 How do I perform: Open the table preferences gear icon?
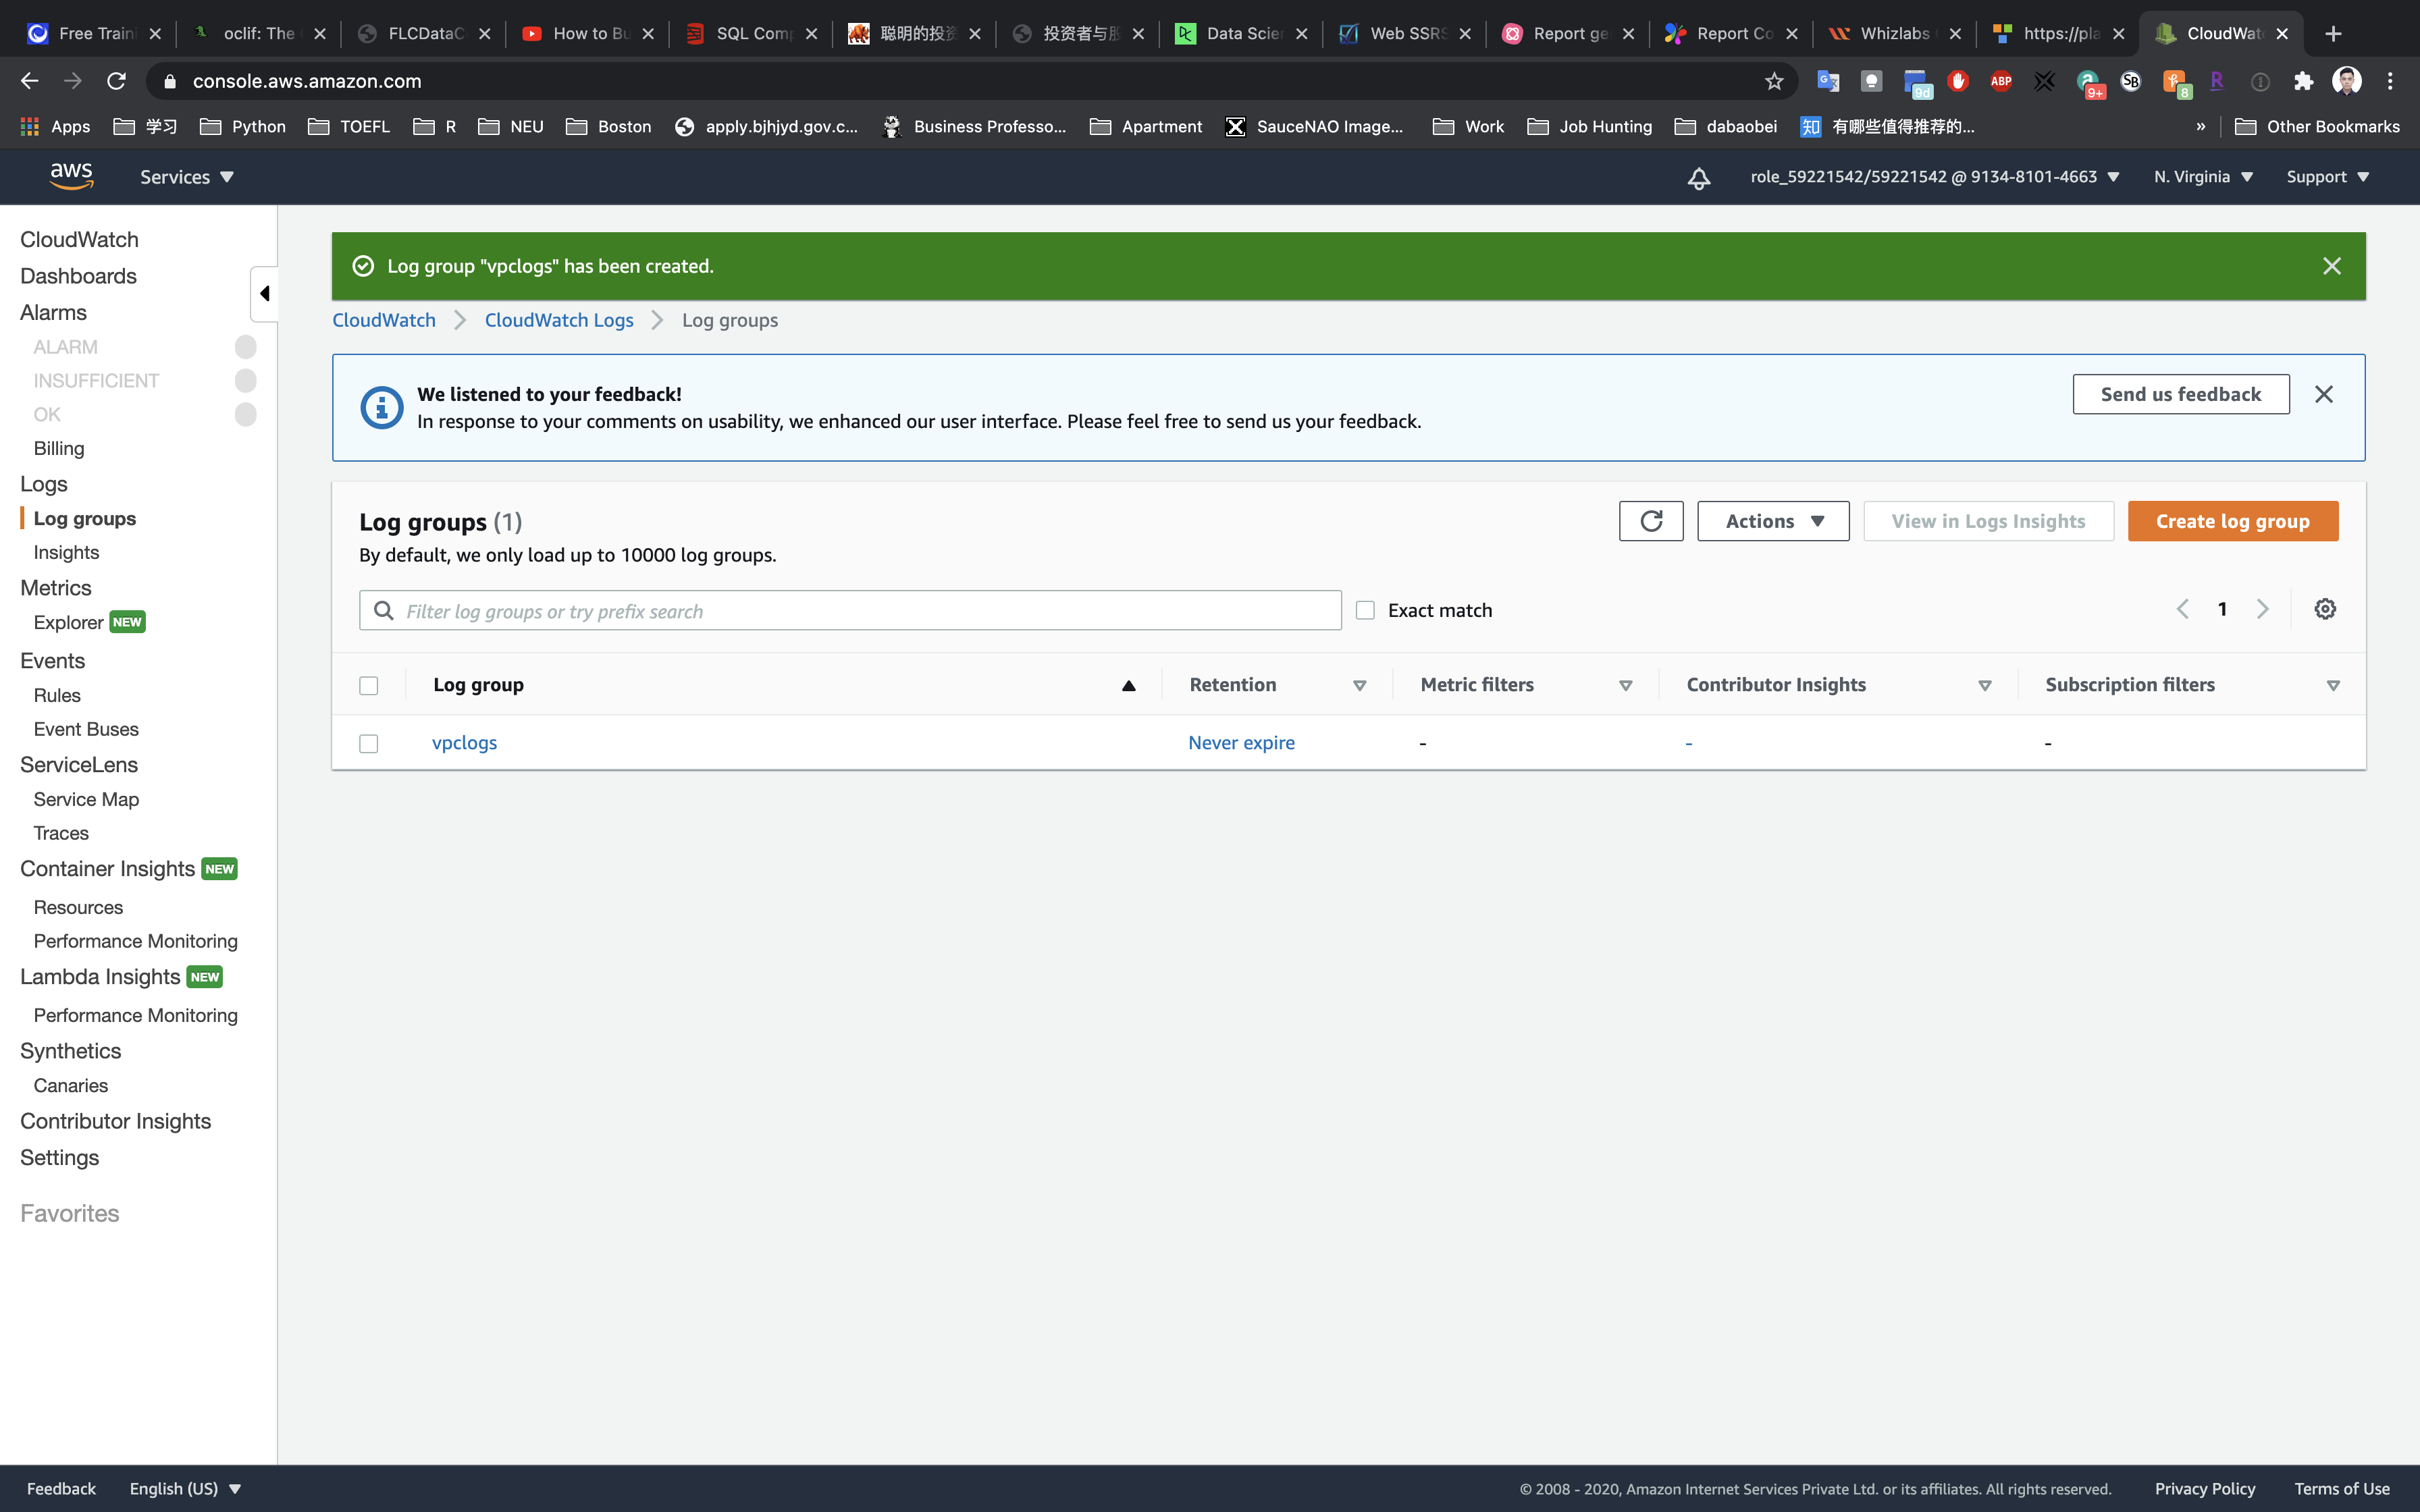click(2325, 609)
